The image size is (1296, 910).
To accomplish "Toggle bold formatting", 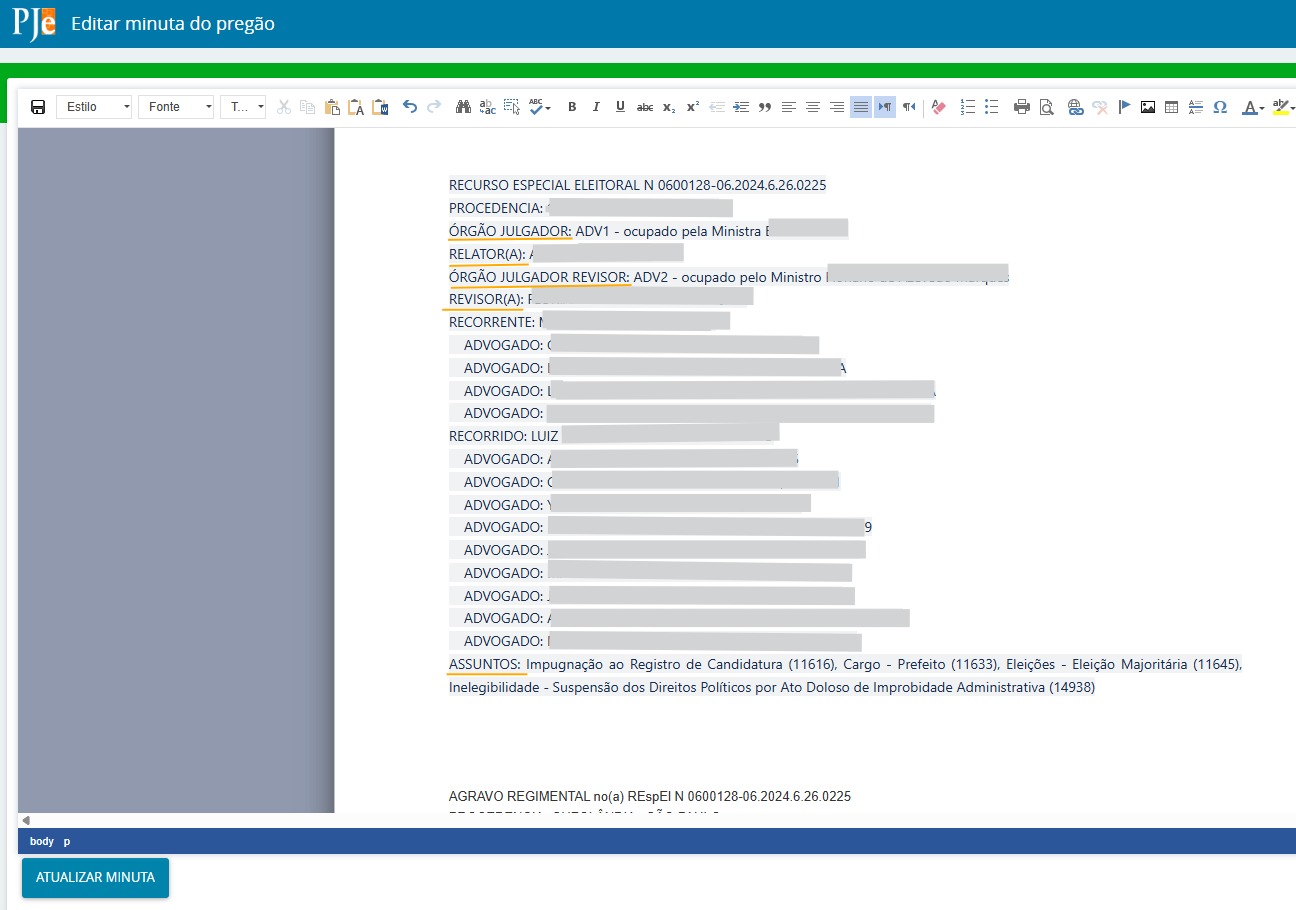I will pyautogui.click(x=572, y=107).
